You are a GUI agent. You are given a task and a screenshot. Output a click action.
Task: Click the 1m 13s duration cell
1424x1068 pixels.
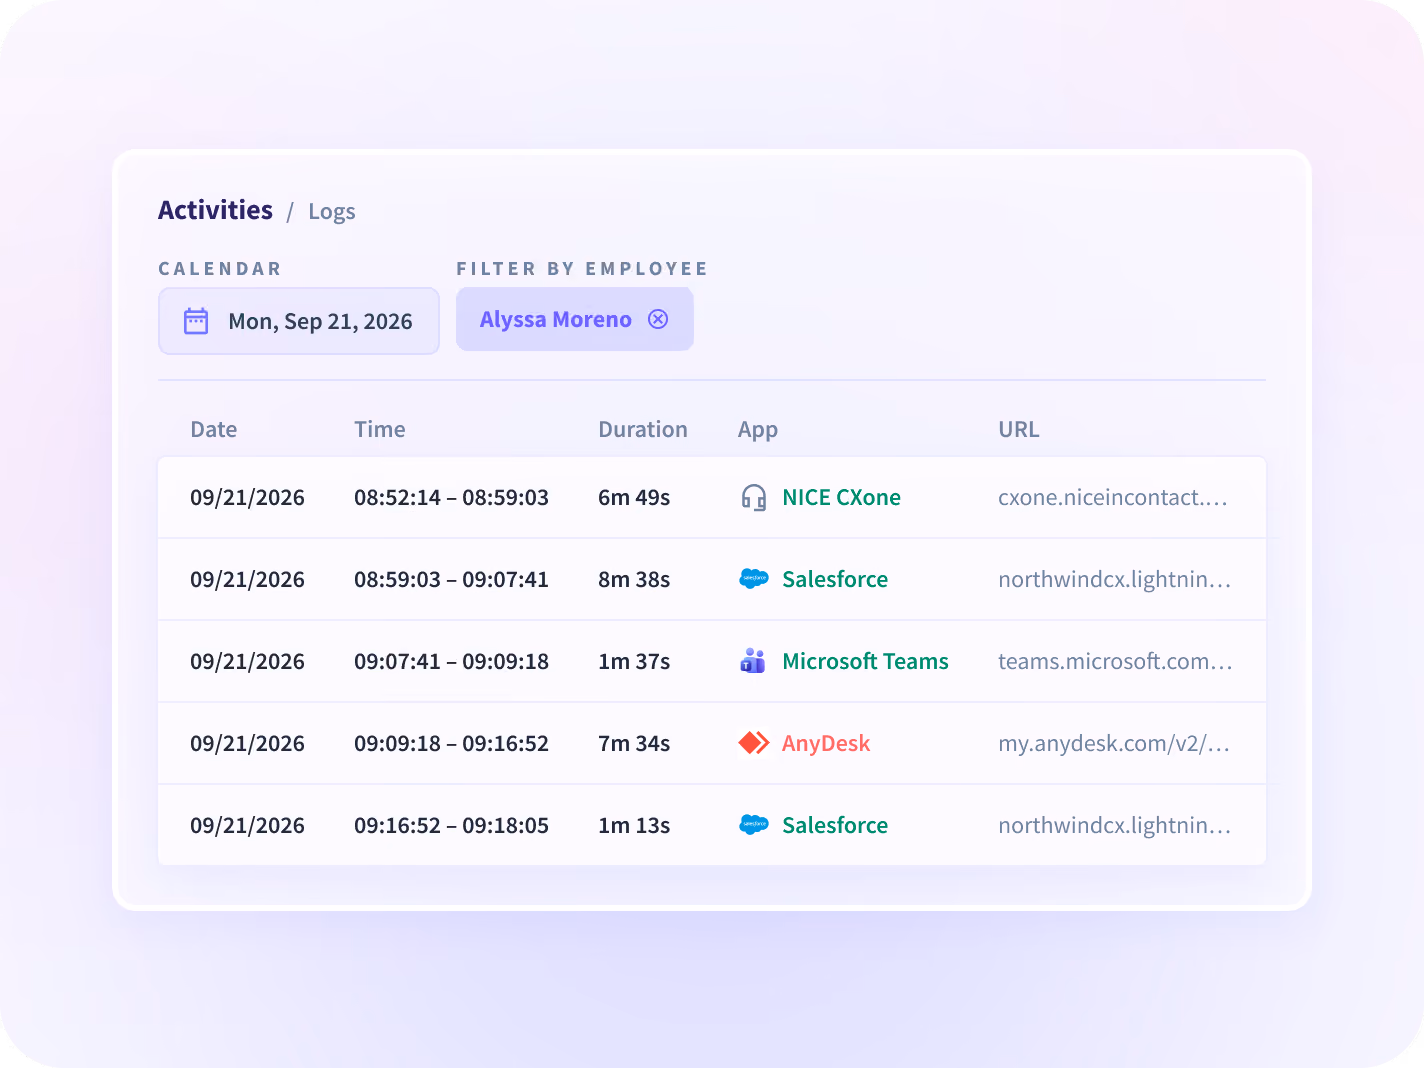[x=634, y=825]
